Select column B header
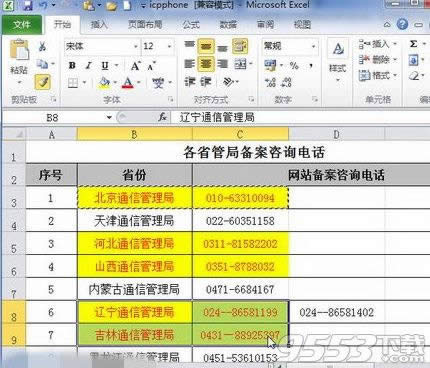The height and width of the screenshot is (368, 430). click(134, 135)
